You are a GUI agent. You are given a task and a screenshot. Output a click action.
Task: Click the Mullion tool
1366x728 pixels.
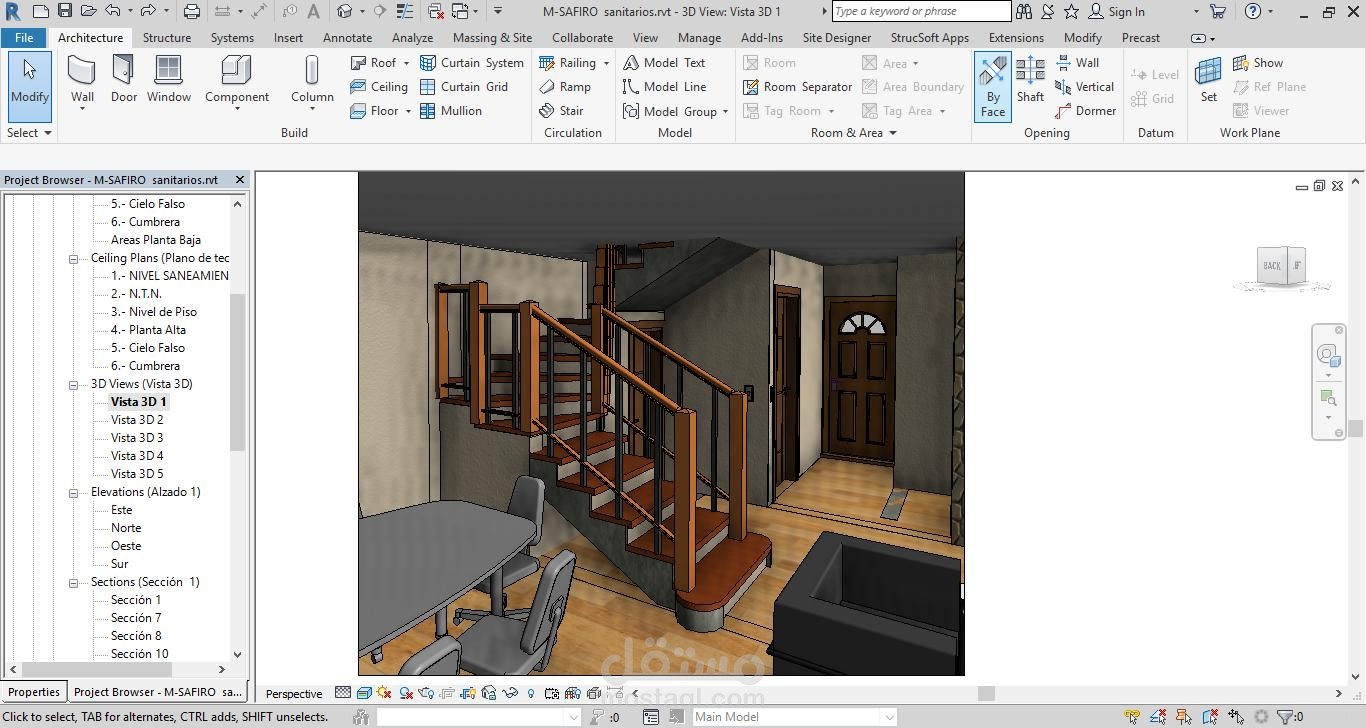(450, 110)
